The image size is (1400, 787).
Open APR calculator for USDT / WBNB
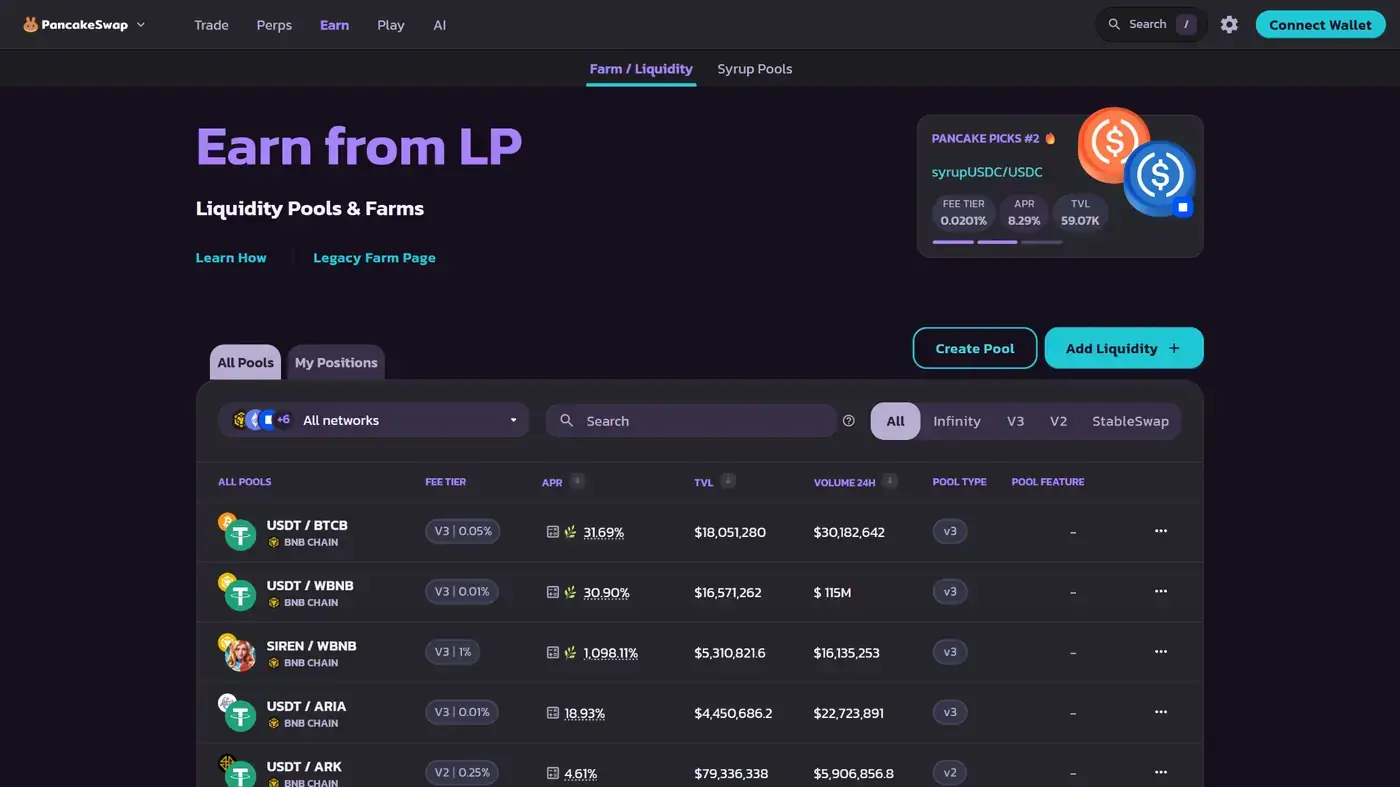(x=552, y=592)
